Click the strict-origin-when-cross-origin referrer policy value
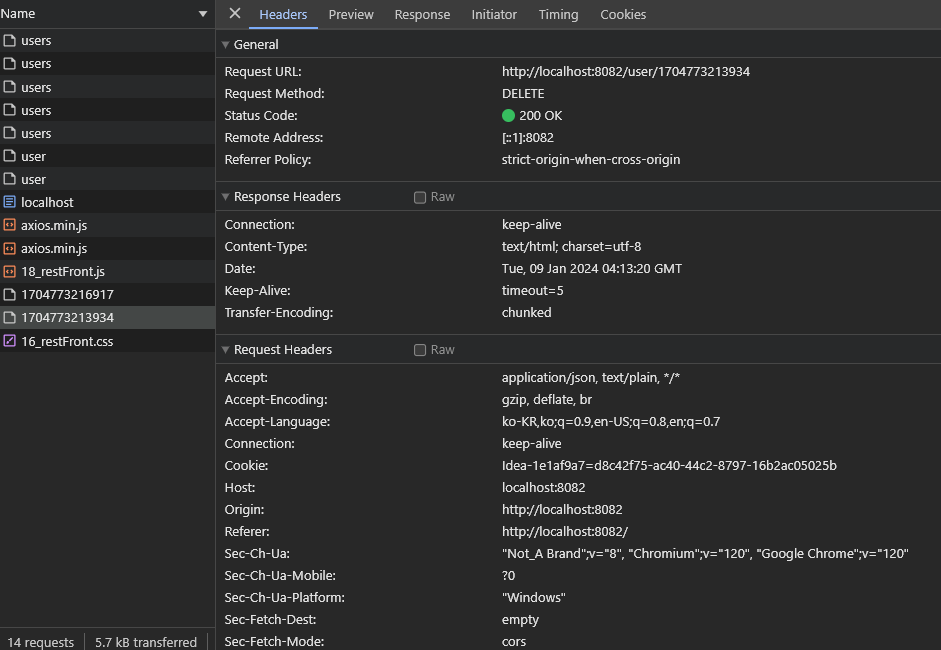Viewport: 941px width, 650px height. pos(591,160)
